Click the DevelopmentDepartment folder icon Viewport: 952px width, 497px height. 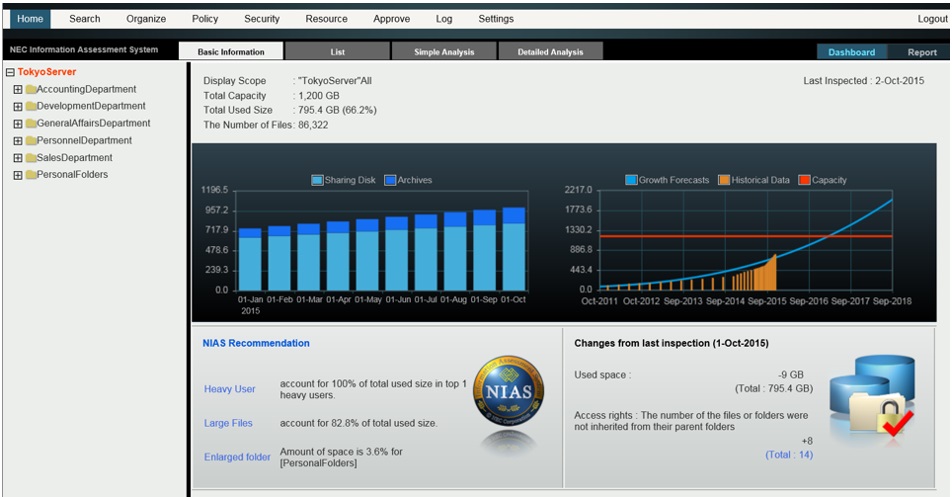(30, 106)
